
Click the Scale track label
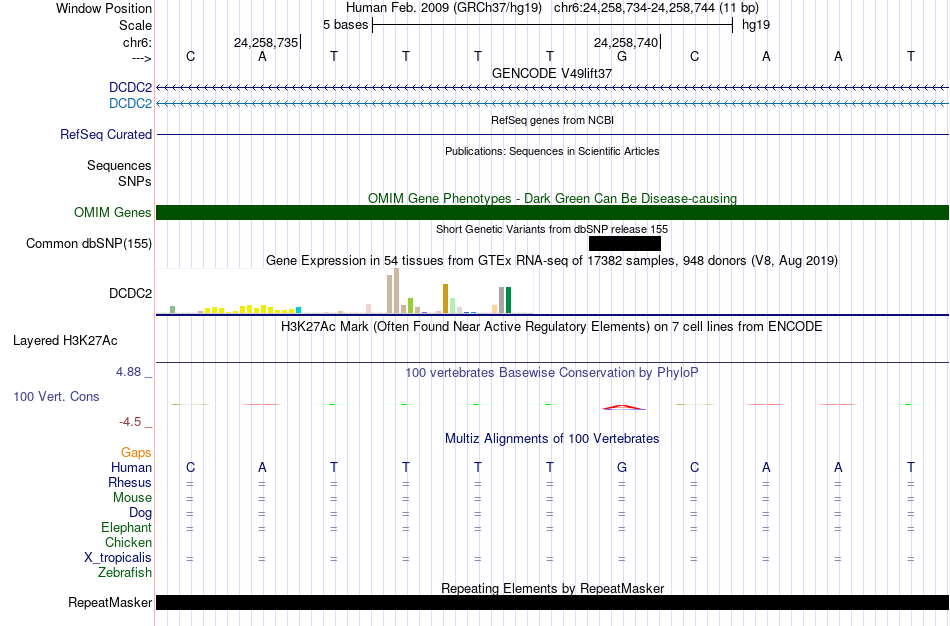pos(136,25)
